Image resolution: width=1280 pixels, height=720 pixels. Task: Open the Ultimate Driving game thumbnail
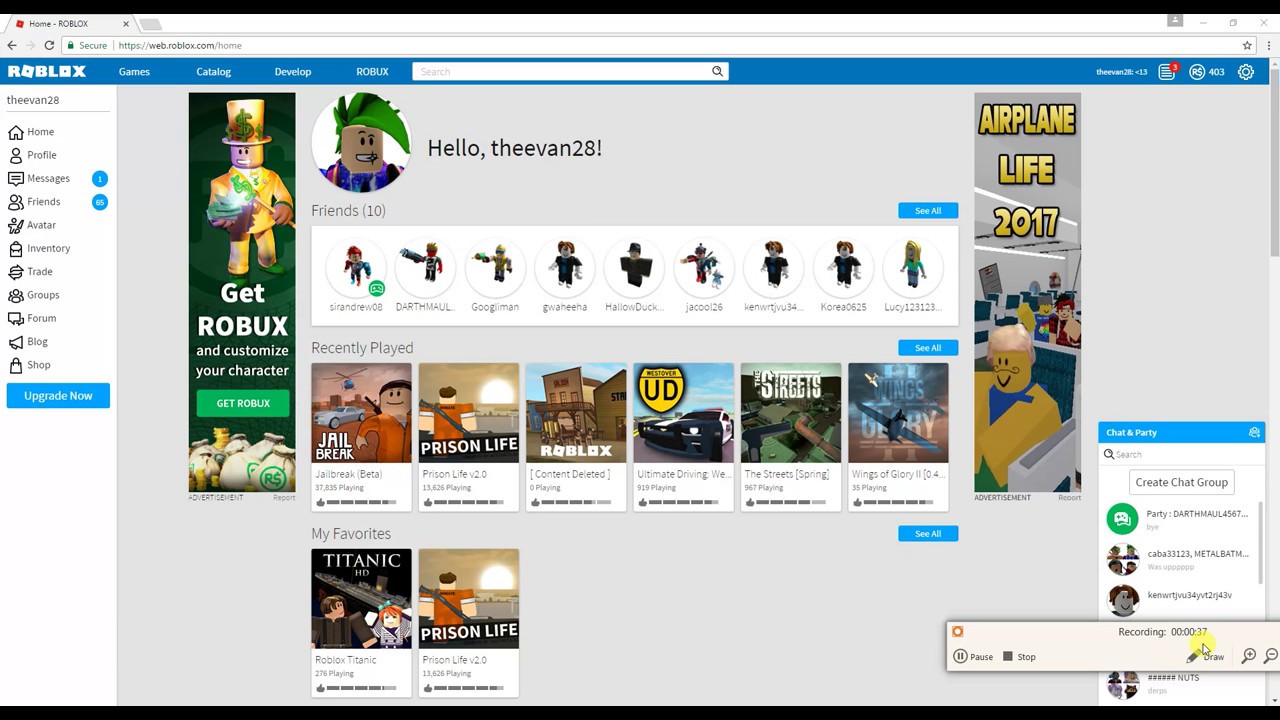coord(684,413)
